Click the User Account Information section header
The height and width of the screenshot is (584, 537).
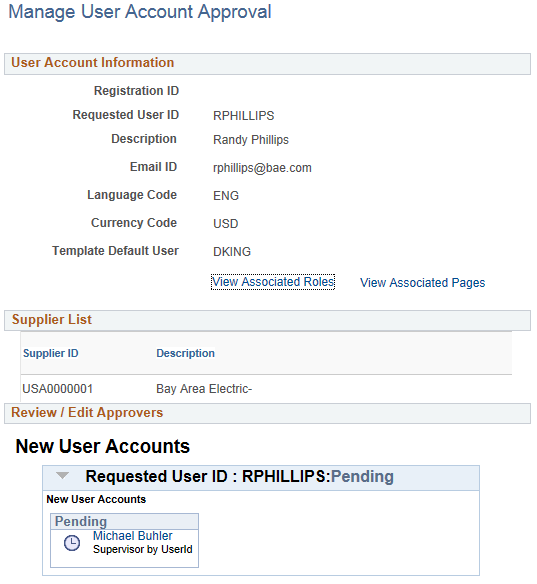coord(267,64)
